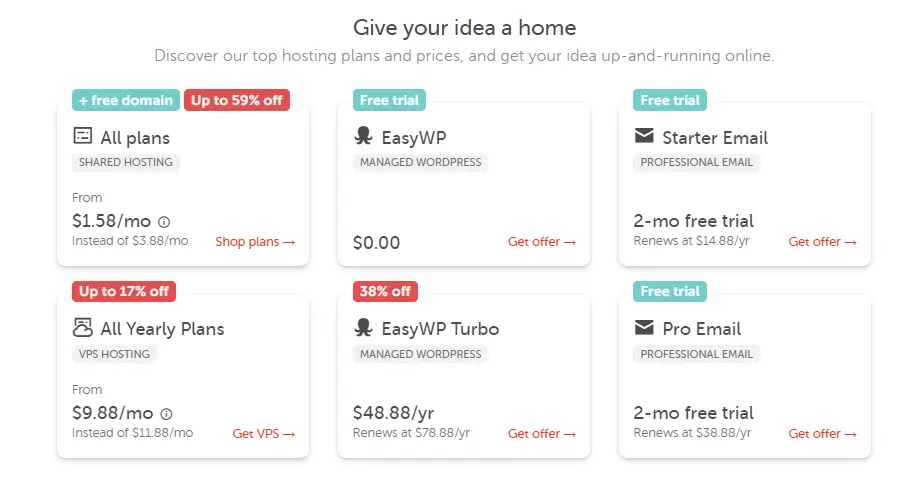Screen dimensions: 911x485
Task: Click the EasyWP Turbo octopus icon
Action: pos(363,328)
